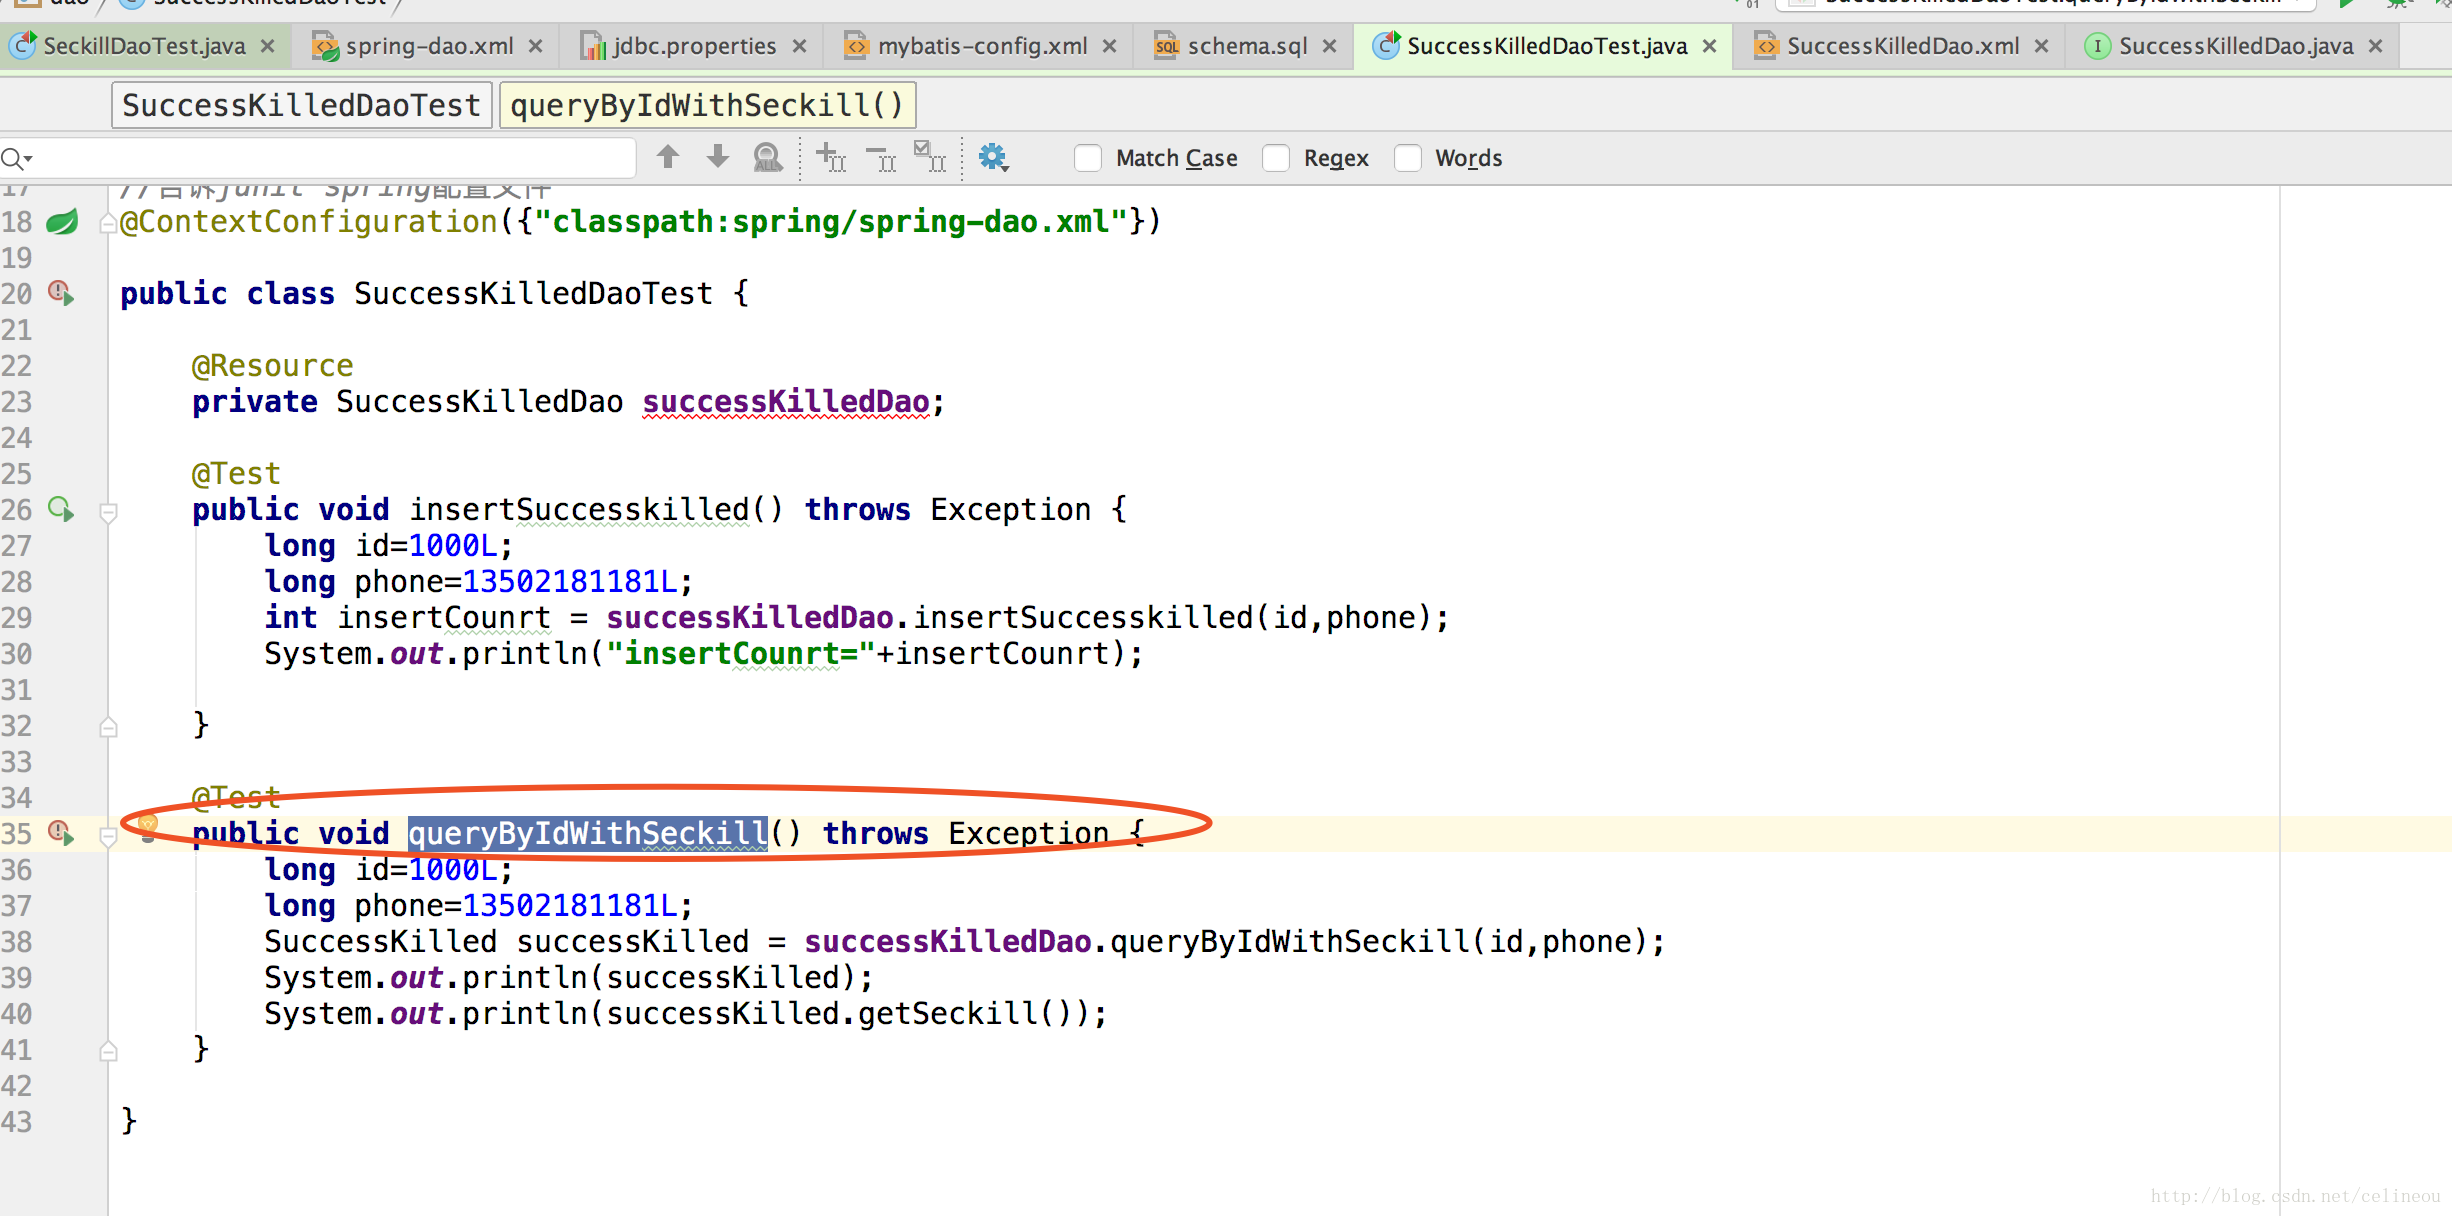
Task: Collapse queryByIdWithSeckill method fold at line 35
Action: pyautogui.click(x=109, y=836)
